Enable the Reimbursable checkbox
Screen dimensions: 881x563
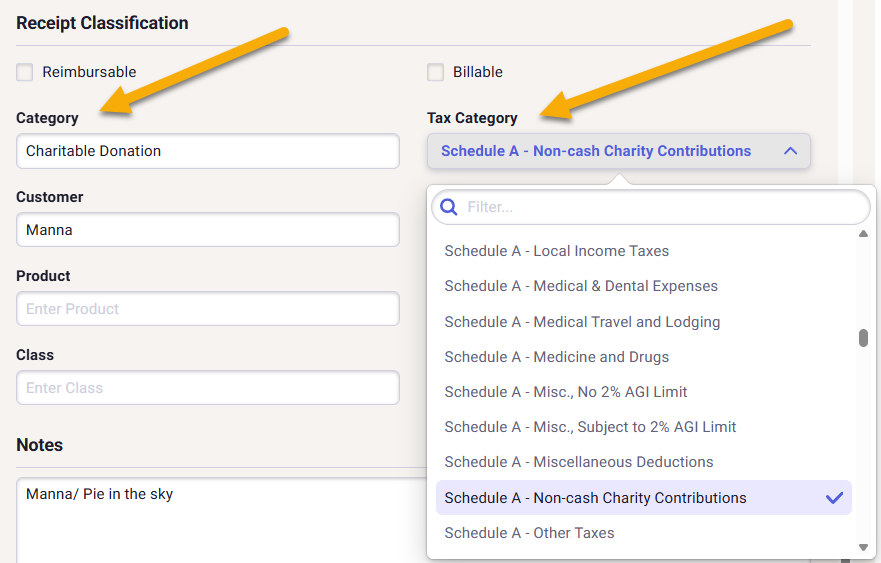[x=25, y=72]
